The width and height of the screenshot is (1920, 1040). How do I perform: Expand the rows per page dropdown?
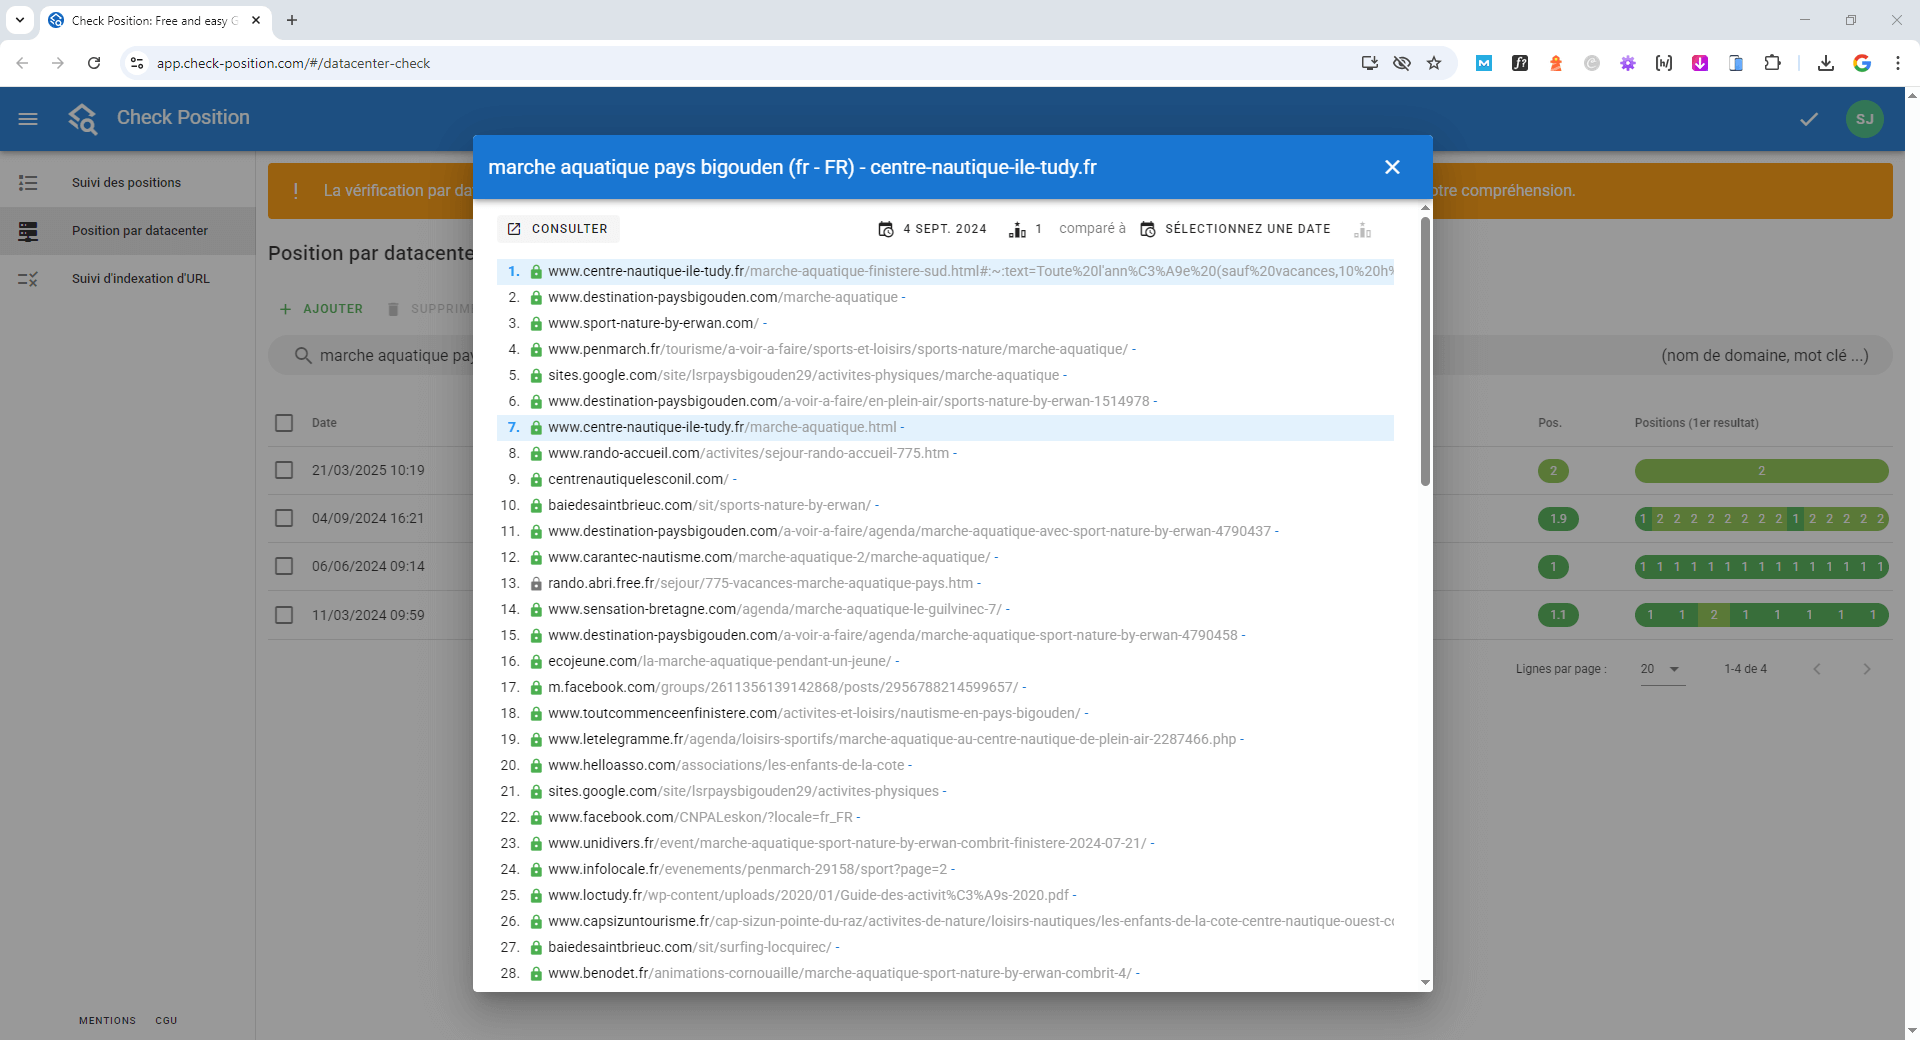click(1662, 669)
